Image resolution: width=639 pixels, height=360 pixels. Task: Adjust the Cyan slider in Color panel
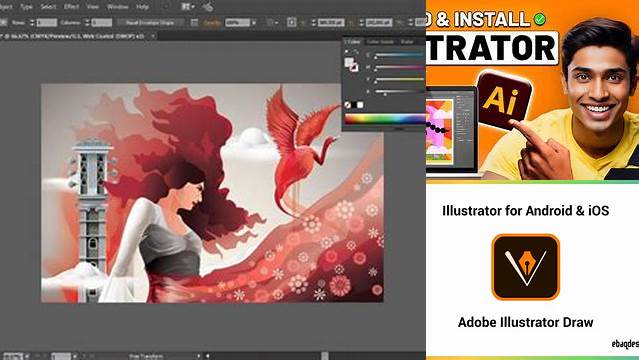(400, 55)
